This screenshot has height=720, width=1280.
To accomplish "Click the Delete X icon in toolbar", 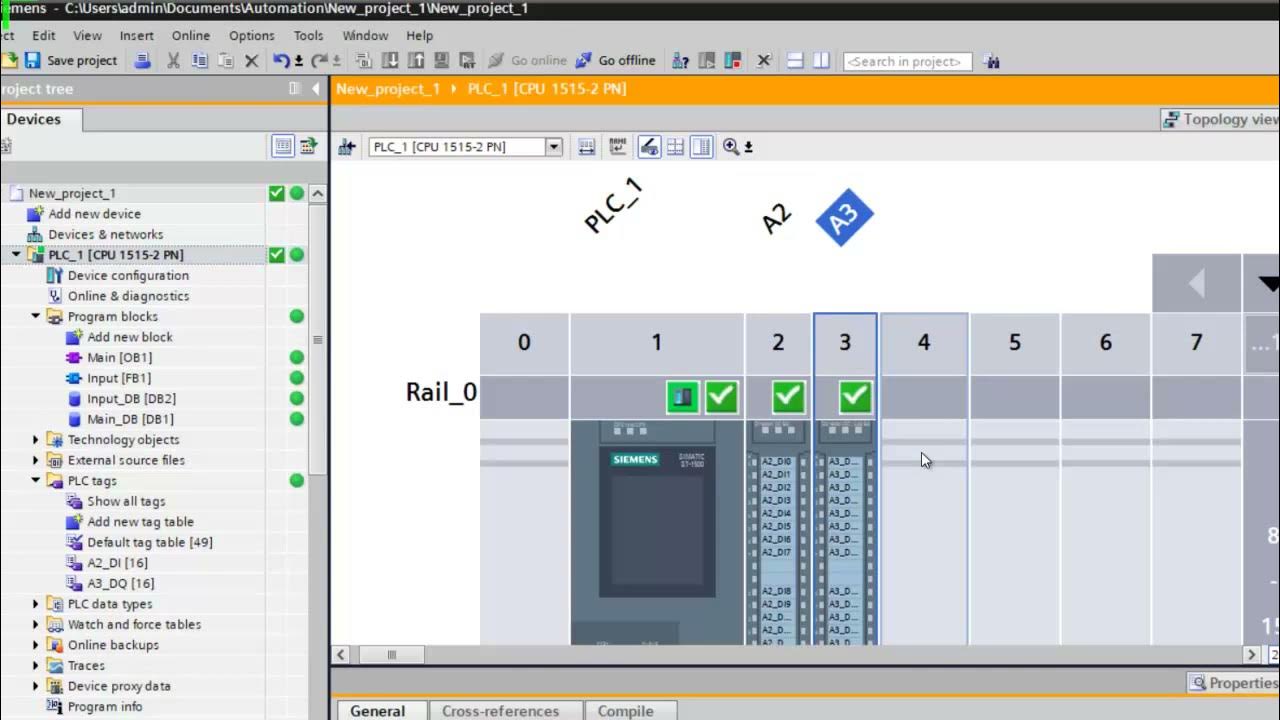I will pyautogui.click(x=252, y=61).
